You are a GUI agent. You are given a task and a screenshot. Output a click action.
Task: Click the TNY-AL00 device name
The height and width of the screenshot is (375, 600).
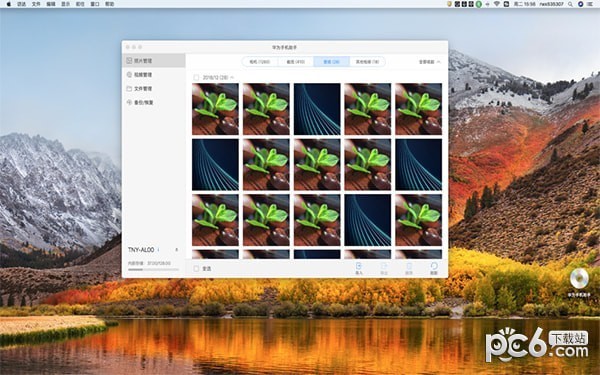coord(141,250)
